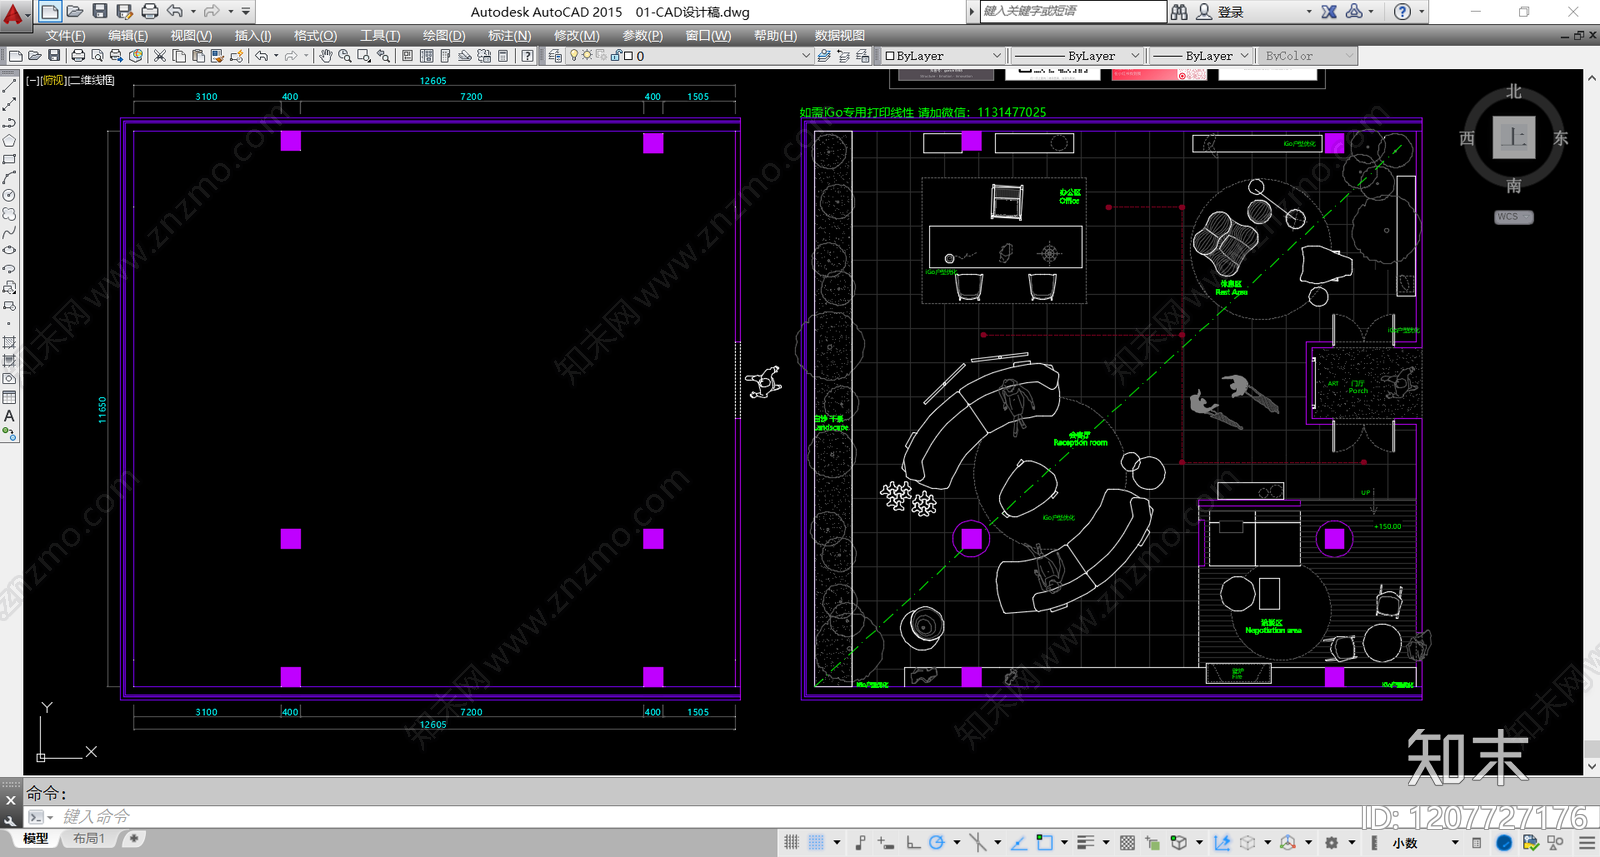1600x857 pixels.
Task: Click the WCS button under the ViewCube
Action: pos(1513,217)
